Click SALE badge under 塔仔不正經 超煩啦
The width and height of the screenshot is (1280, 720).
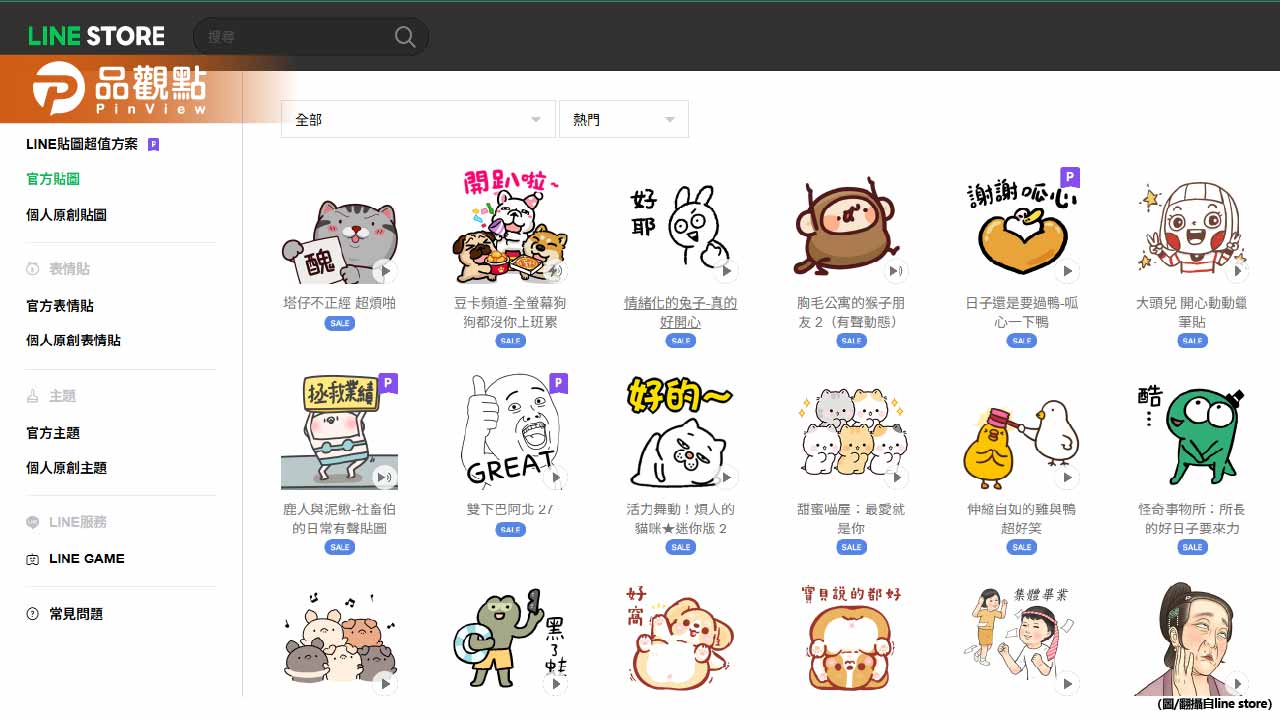[x=340, y=323]
